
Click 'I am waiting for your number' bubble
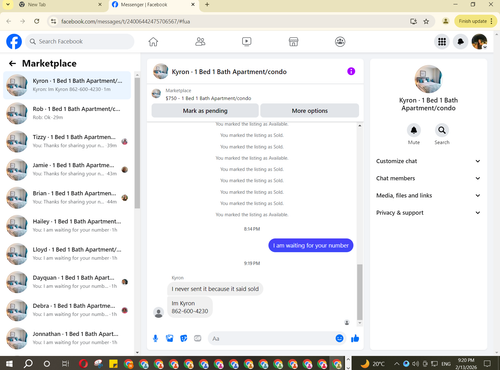pyautogui.click(x=311, y=245)
